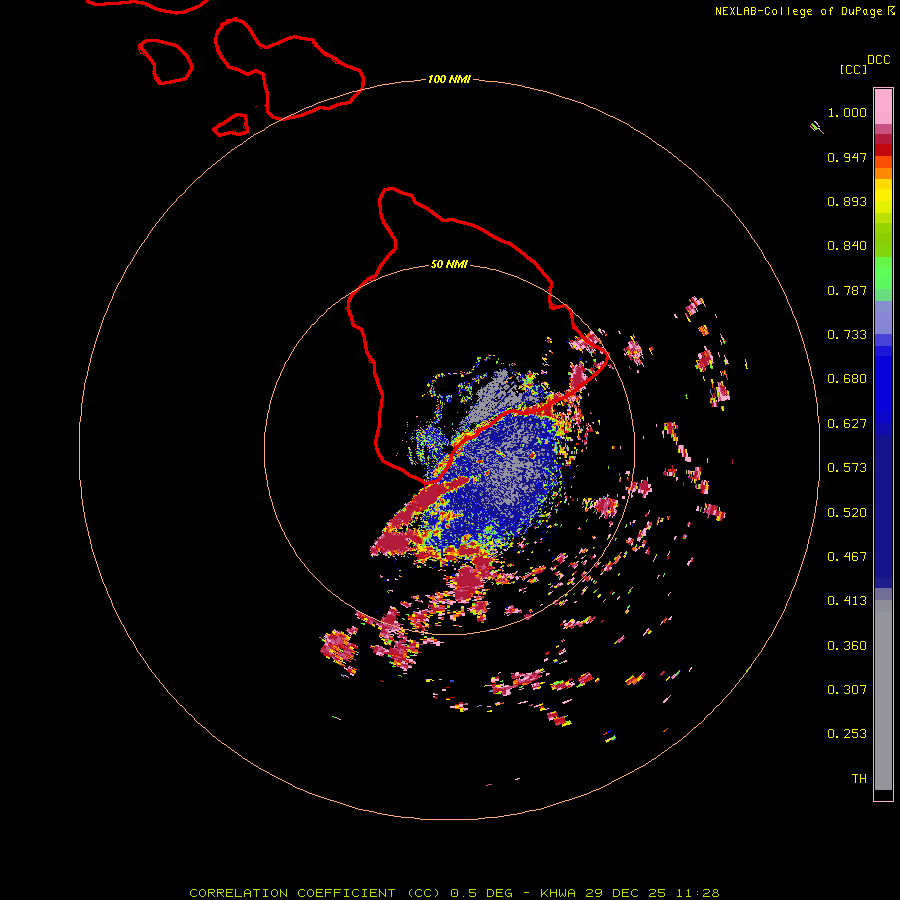
Task: Select the 0.947 scale value
Action: [847, 157]
